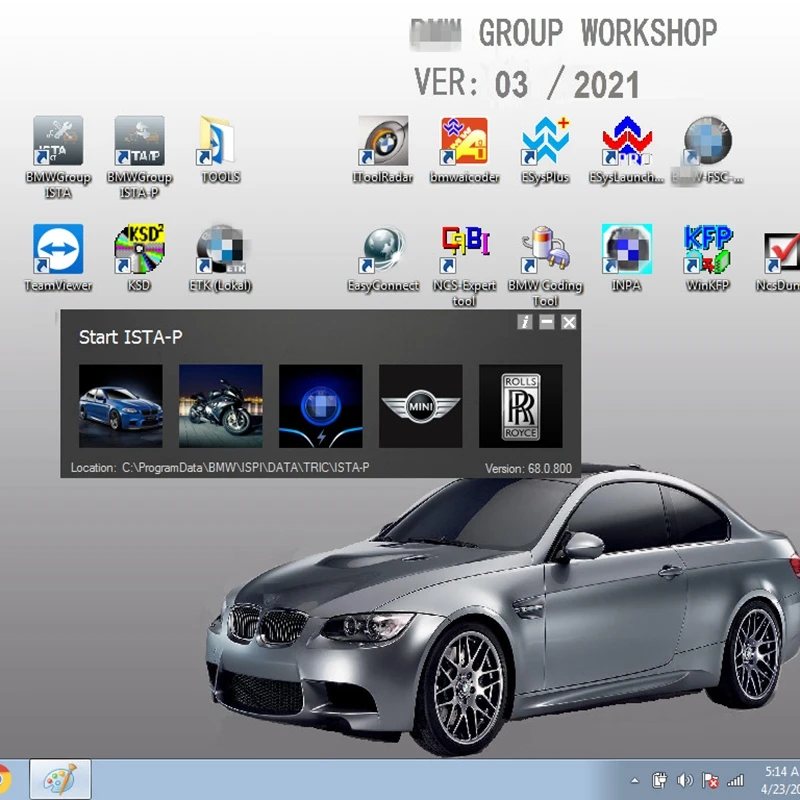
Task: Pick the Rolls Royce brand tile
Action: pyautogui.click(x=521, y=405)
